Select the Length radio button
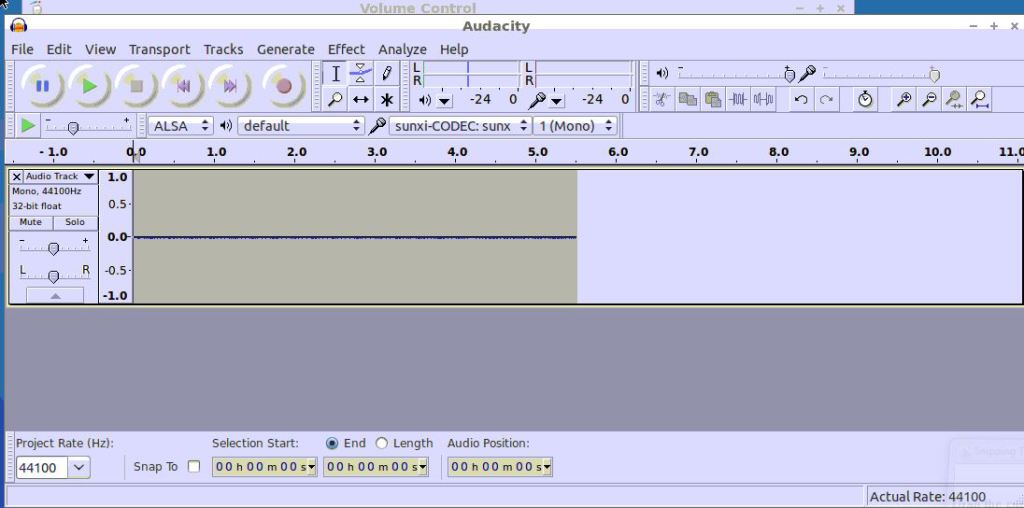1024x508 pixels. pos(381,443)
